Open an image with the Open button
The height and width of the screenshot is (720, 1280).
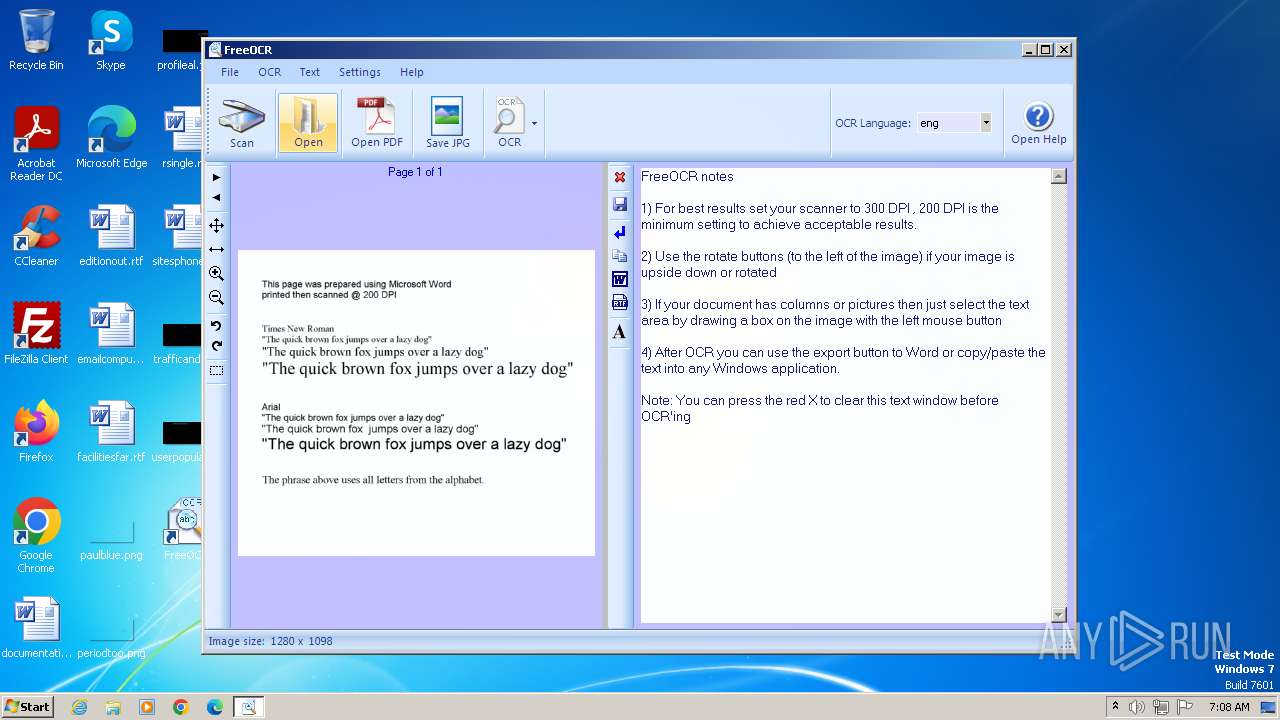[x=308, y=123]
